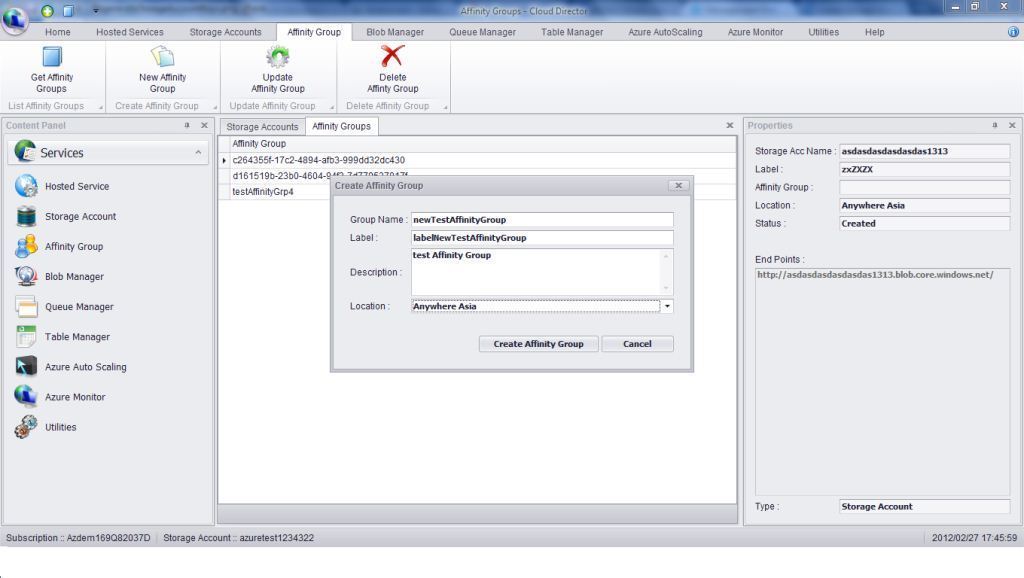The image size is (1024, 578).
Task: Click the Storage Account azuretest1234322 status entry
Action: pos(238,538)
